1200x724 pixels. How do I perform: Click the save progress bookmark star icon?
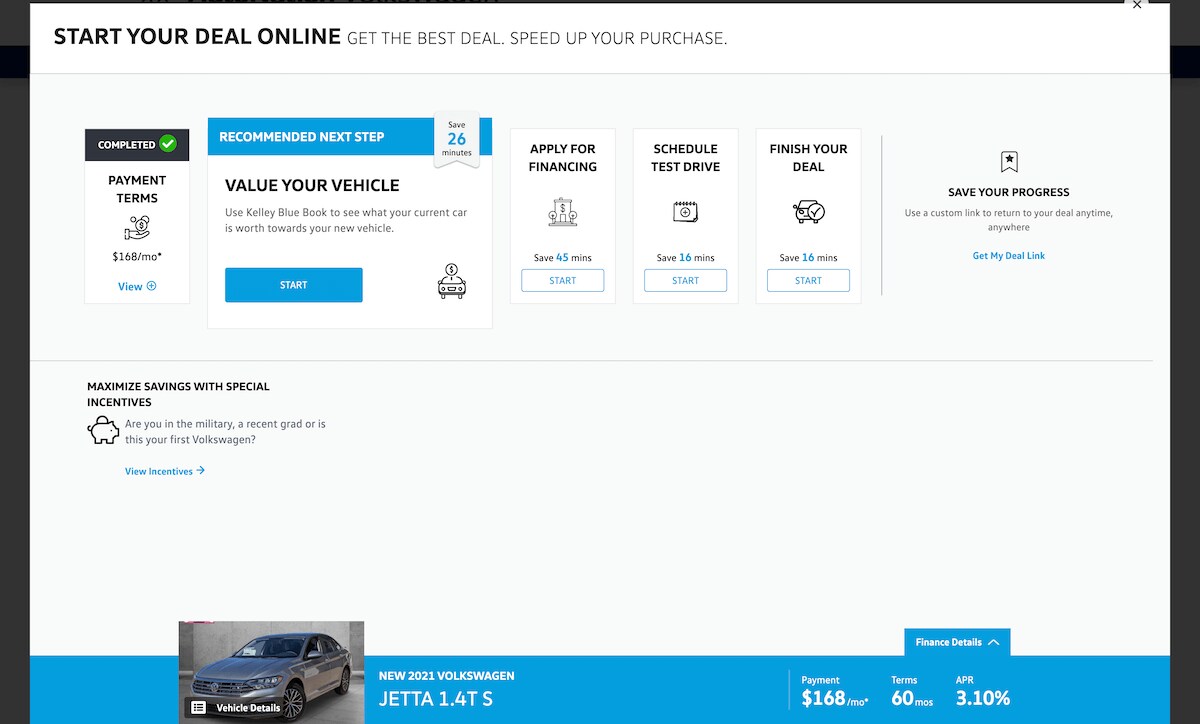click(1009, 162)
